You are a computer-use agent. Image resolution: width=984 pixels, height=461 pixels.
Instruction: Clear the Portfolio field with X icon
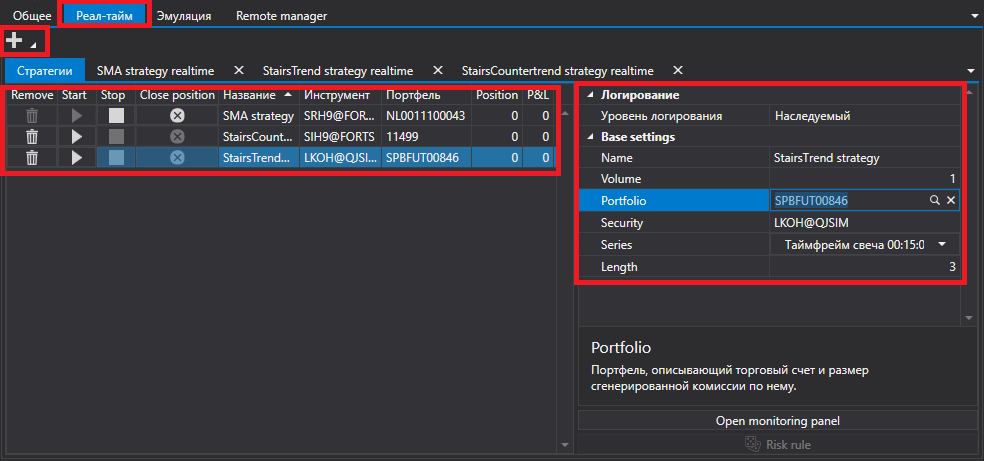coord(951,200)
